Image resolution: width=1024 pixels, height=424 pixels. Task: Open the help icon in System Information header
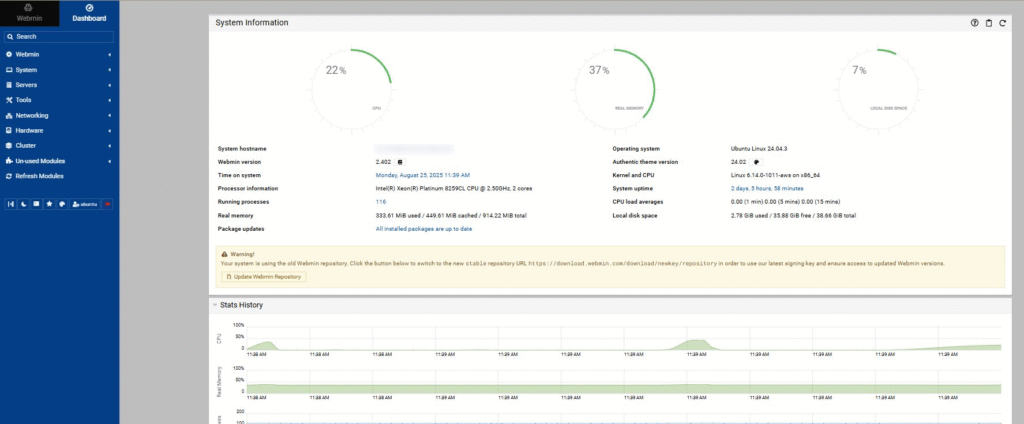click(975, 23)
